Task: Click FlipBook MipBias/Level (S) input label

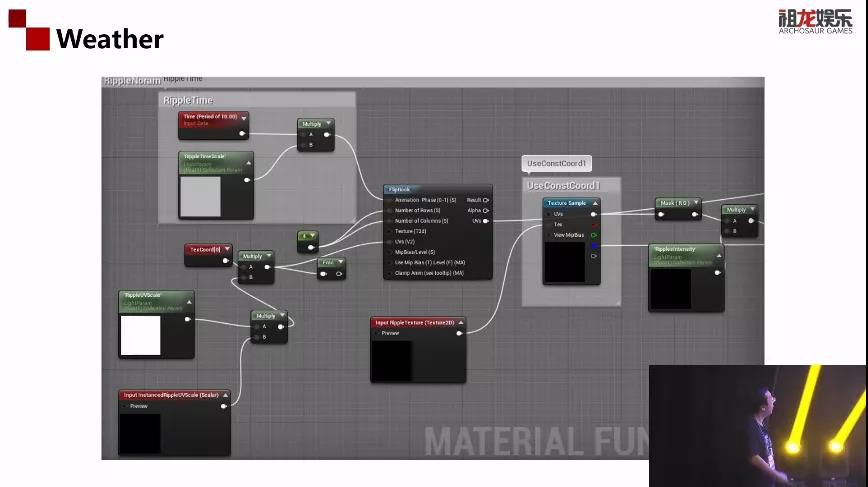Action: click(415, 252)
